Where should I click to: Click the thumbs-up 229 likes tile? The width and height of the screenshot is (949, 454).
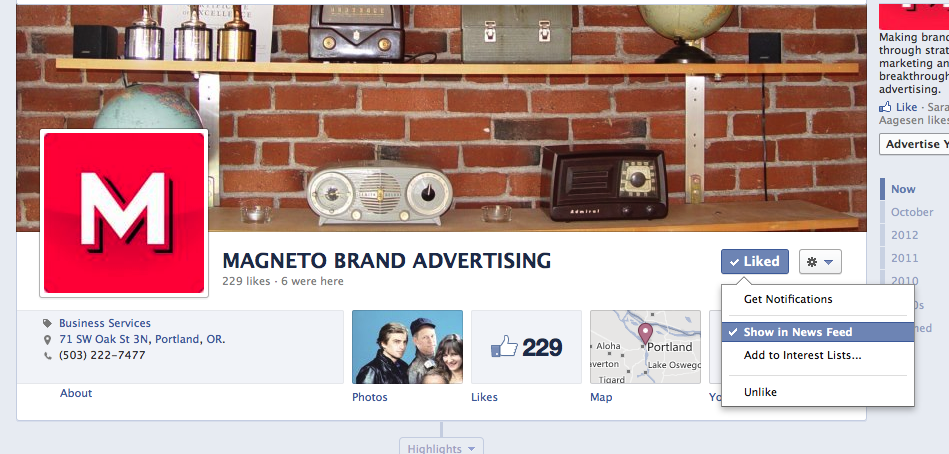pyautogui.click(x=526, y=347)
